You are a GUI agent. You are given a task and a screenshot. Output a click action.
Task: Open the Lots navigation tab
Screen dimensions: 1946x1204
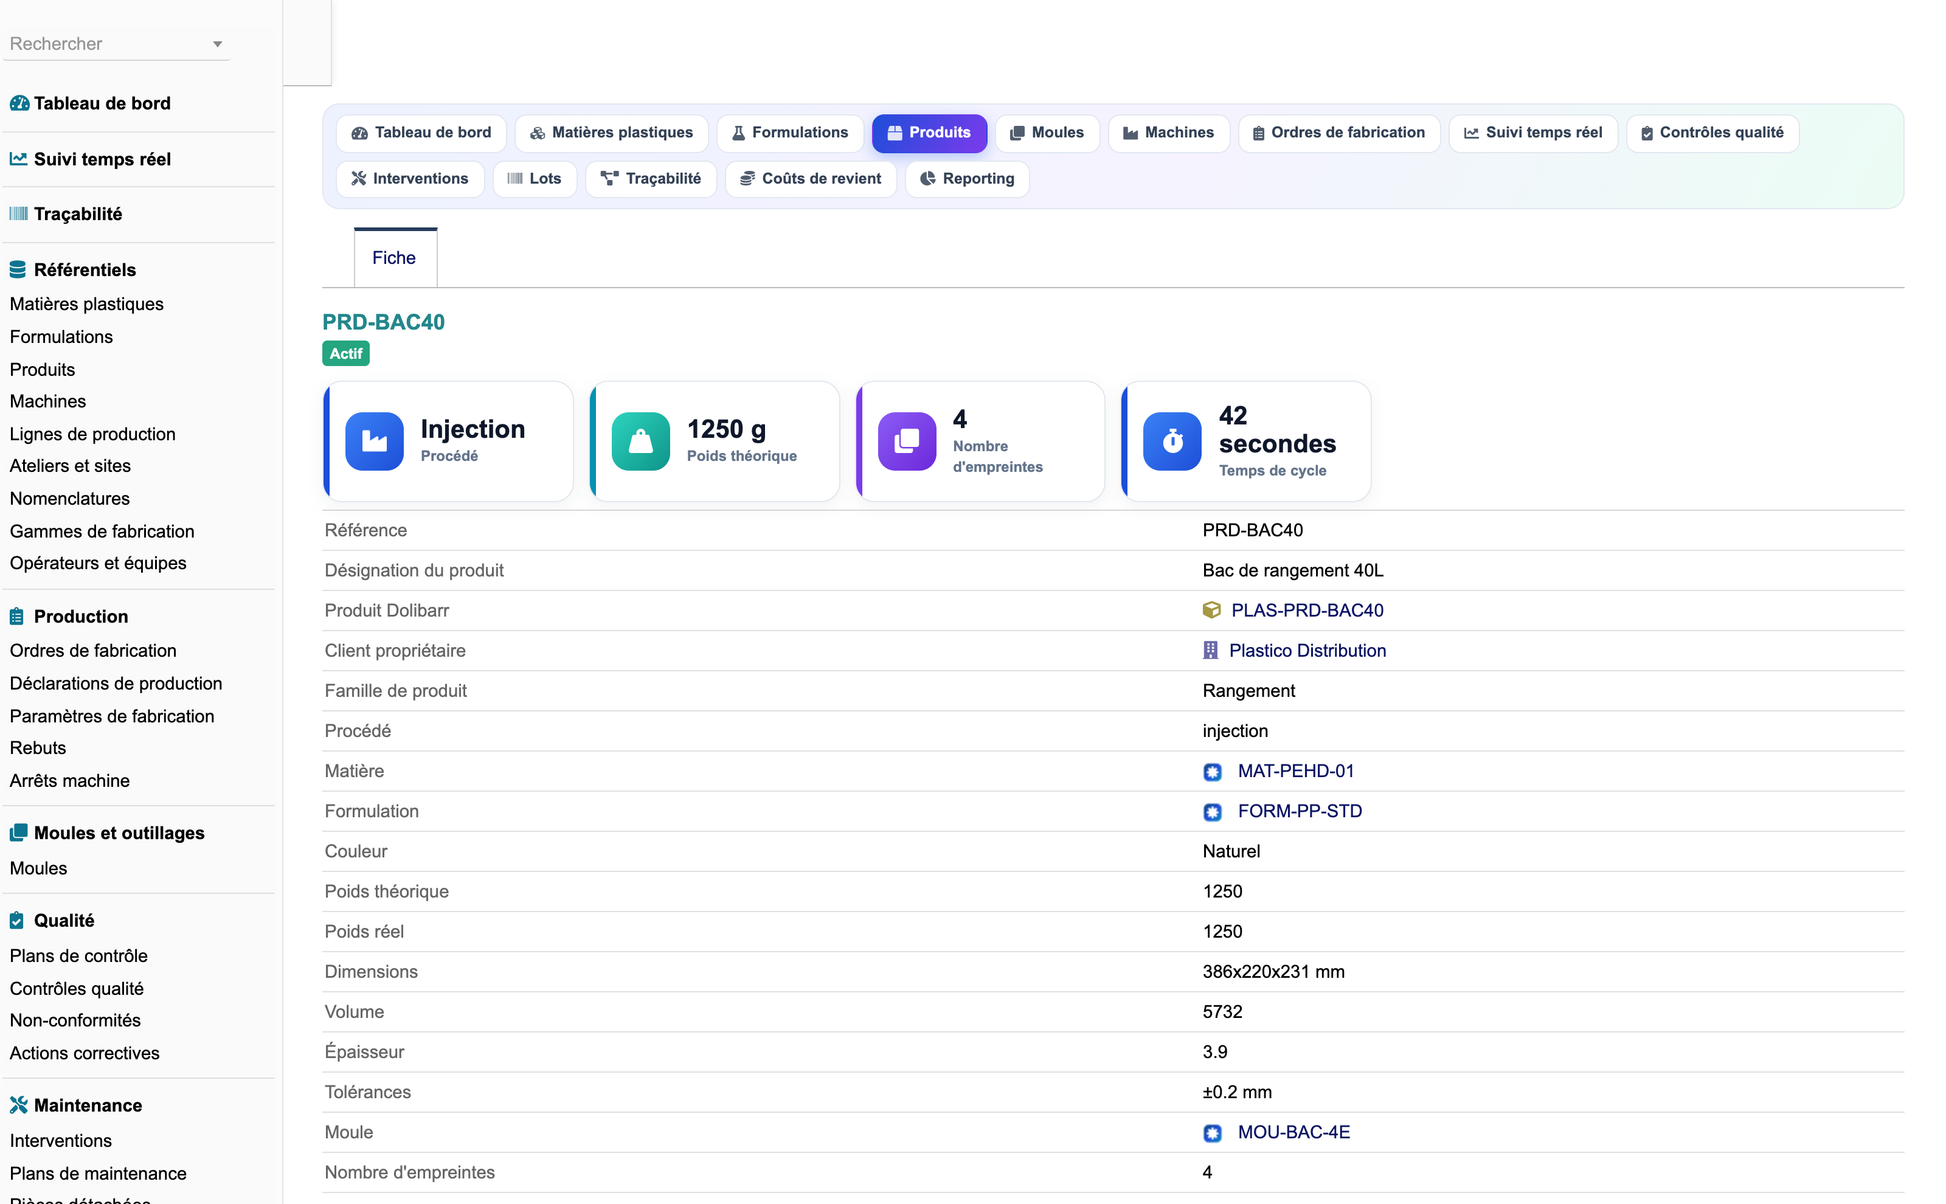pyautogui.click(x=535, y=179)
